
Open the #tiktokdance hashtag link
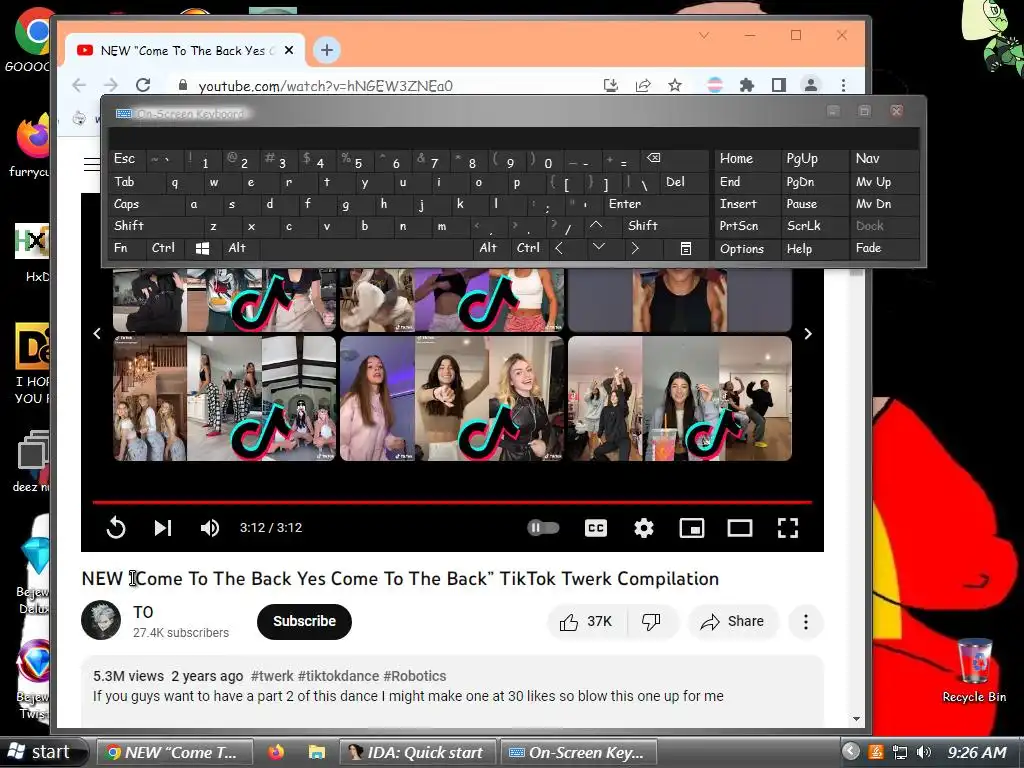(338, 676)
